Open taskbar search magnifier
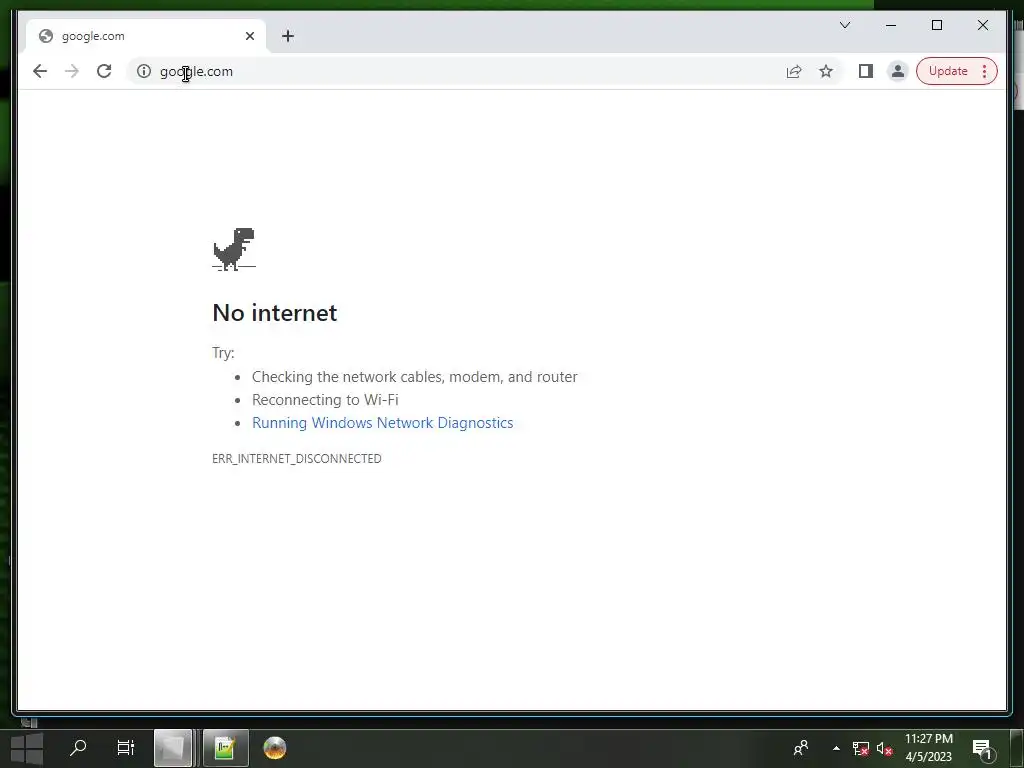Screen dimensions: 1024x768 click(x=78, y=748)
